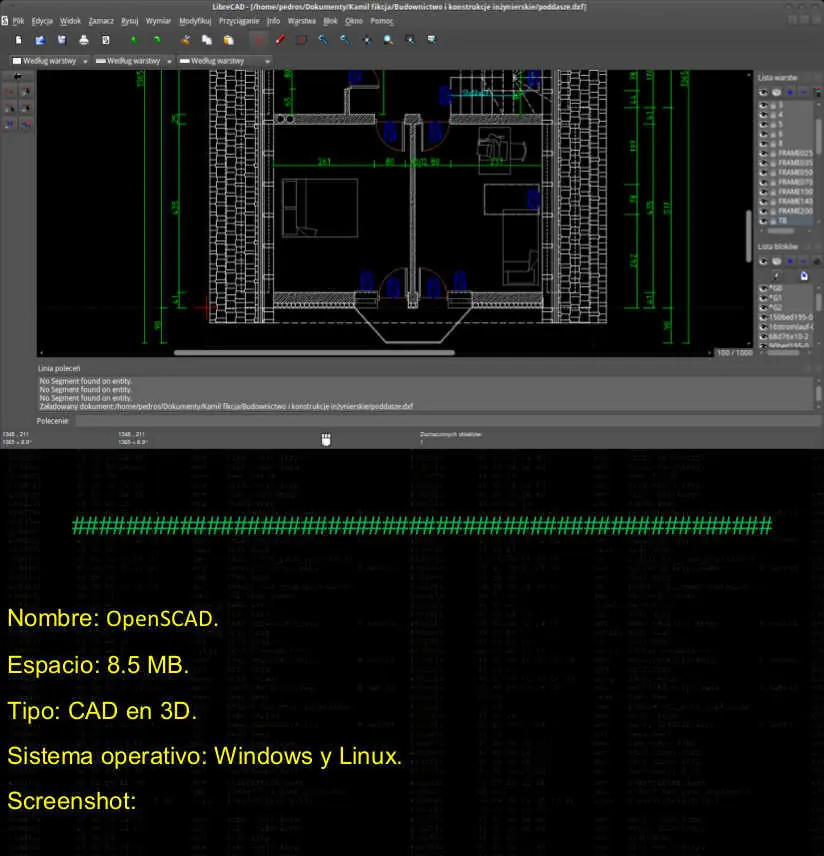The image size is (824, 856).
Task: Click the back arrow in the left tool panel
Action: pos(18,76)
